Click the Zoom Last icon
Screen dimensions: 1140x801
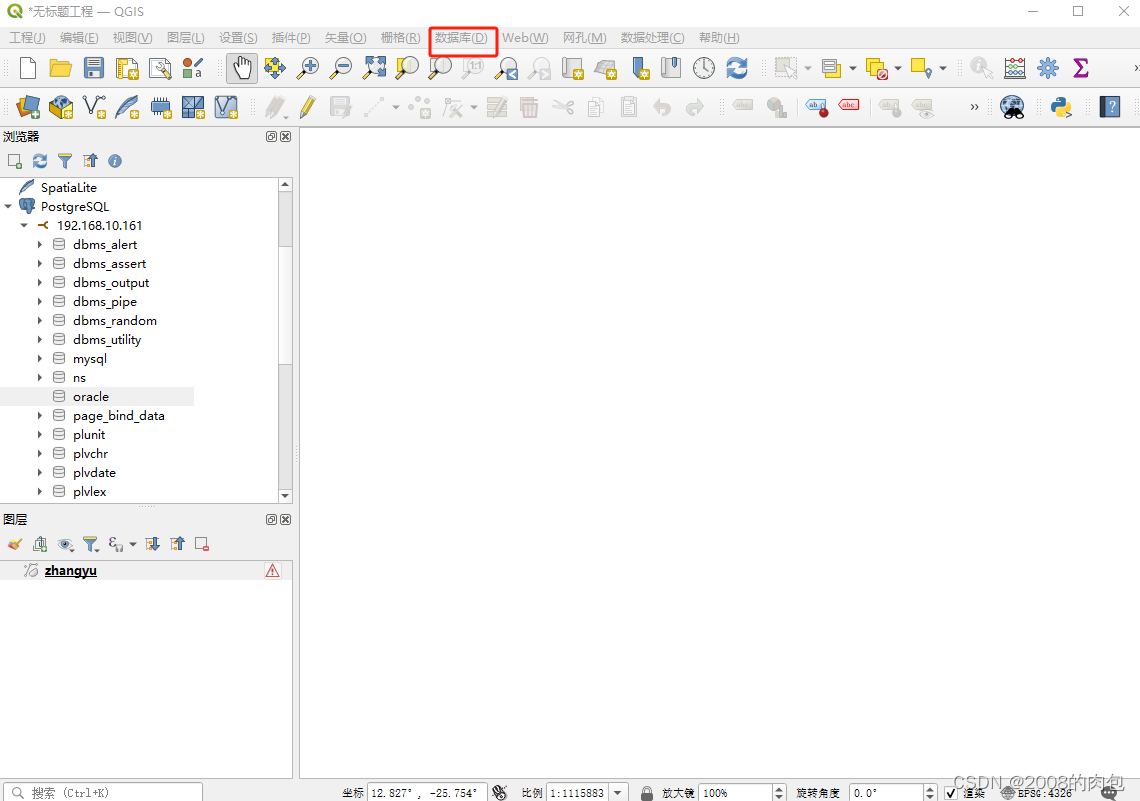click(506, 68)
